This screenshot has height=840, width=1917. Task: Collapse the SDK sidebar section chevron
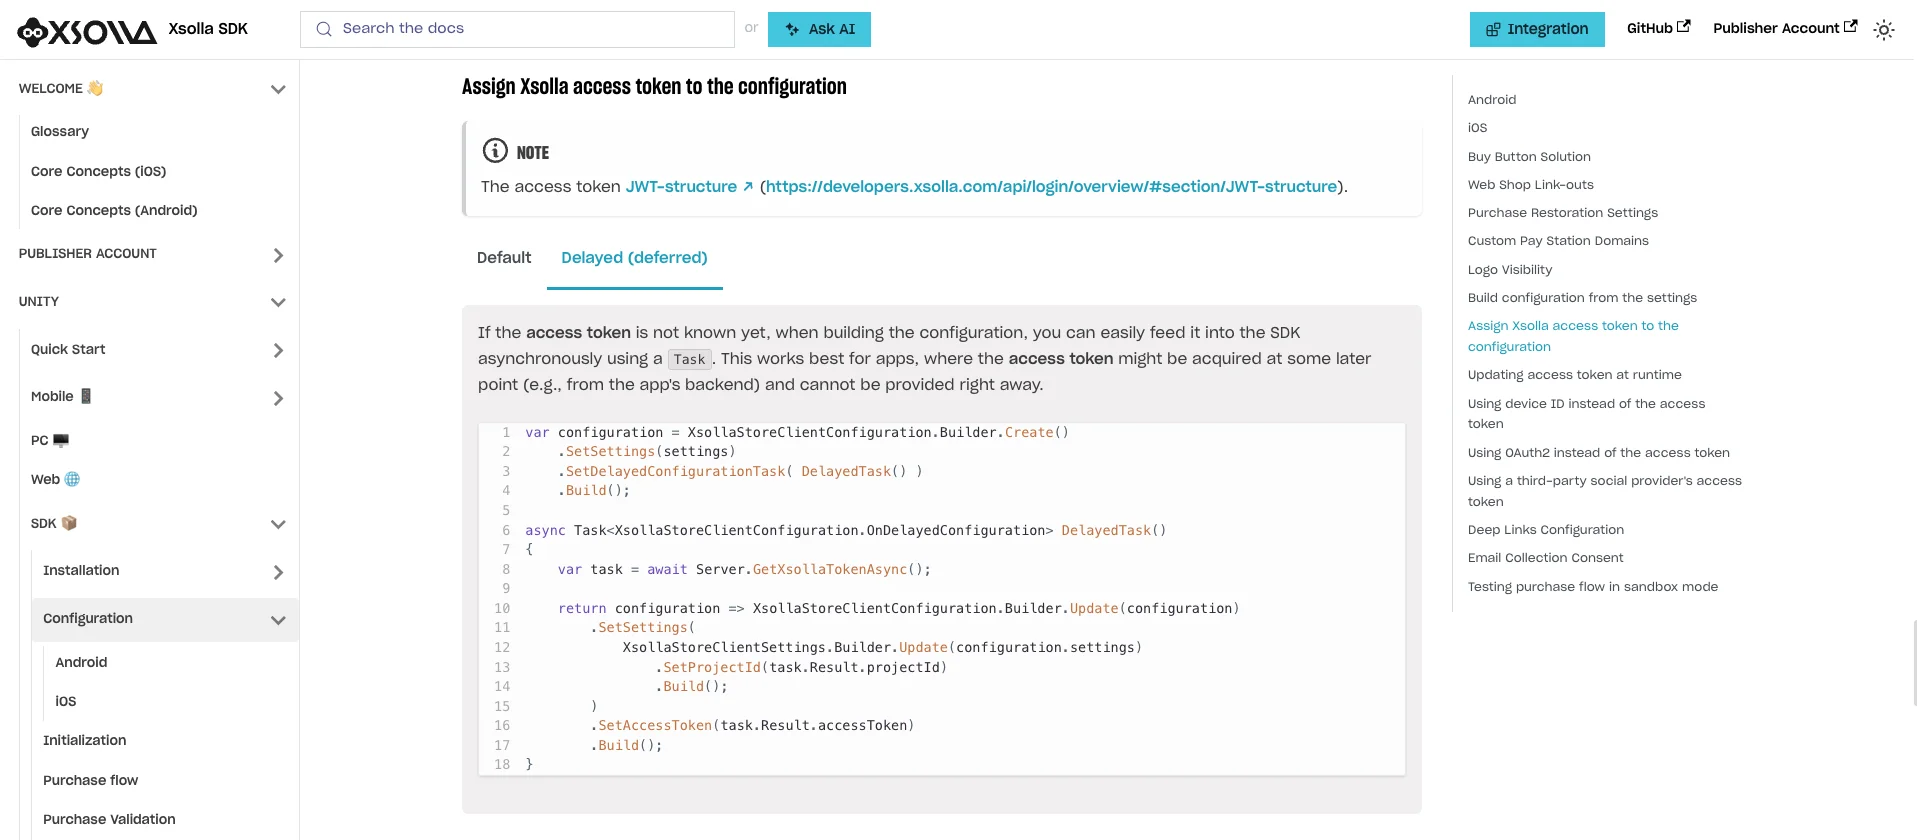click(x=278, y=524)
